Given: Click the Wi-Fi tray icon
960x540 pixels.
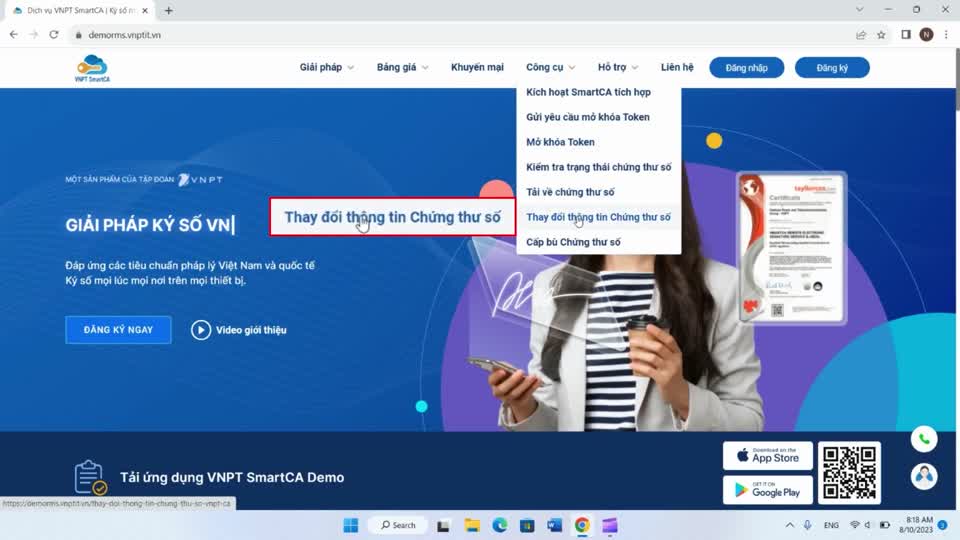Looking at the screenshot, I should pyautogui.click(x=855, y=525).
